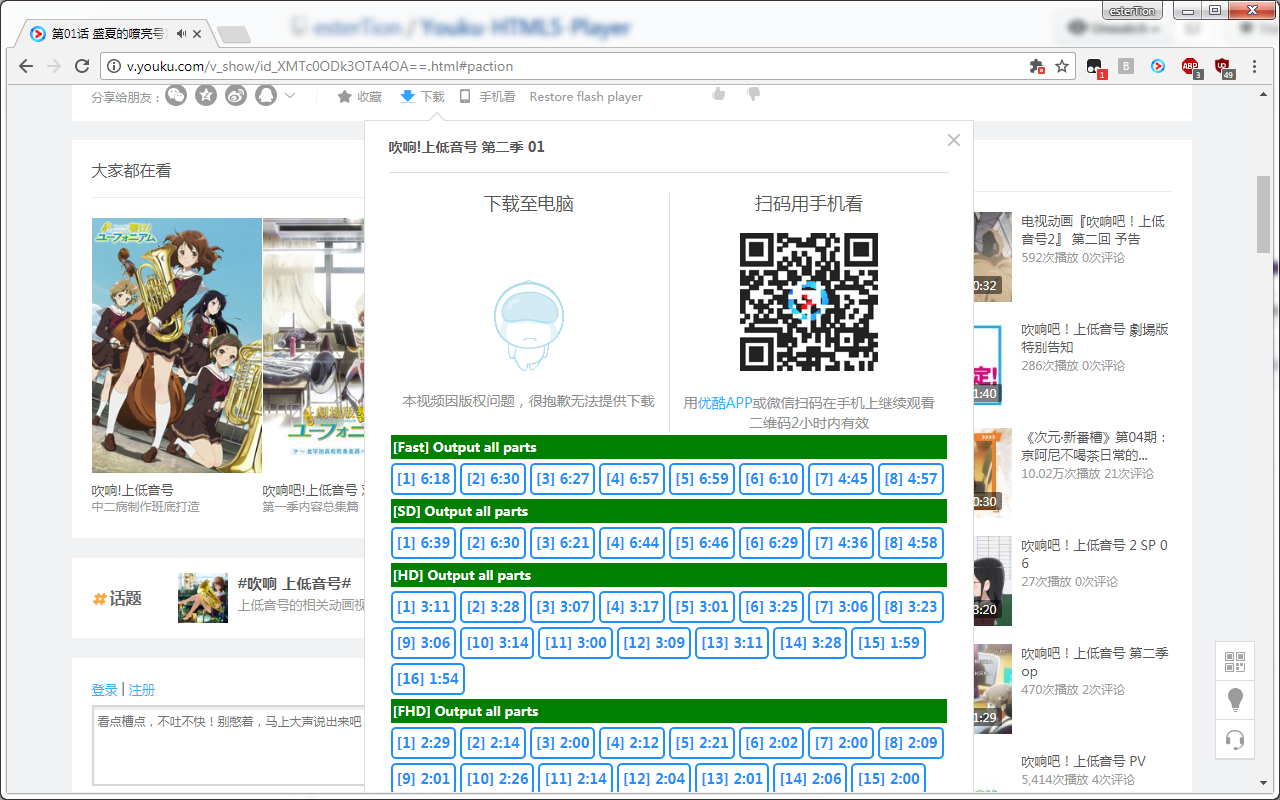
Task: Open the uBlock shield extension icon
Action: coord(1223,67)
